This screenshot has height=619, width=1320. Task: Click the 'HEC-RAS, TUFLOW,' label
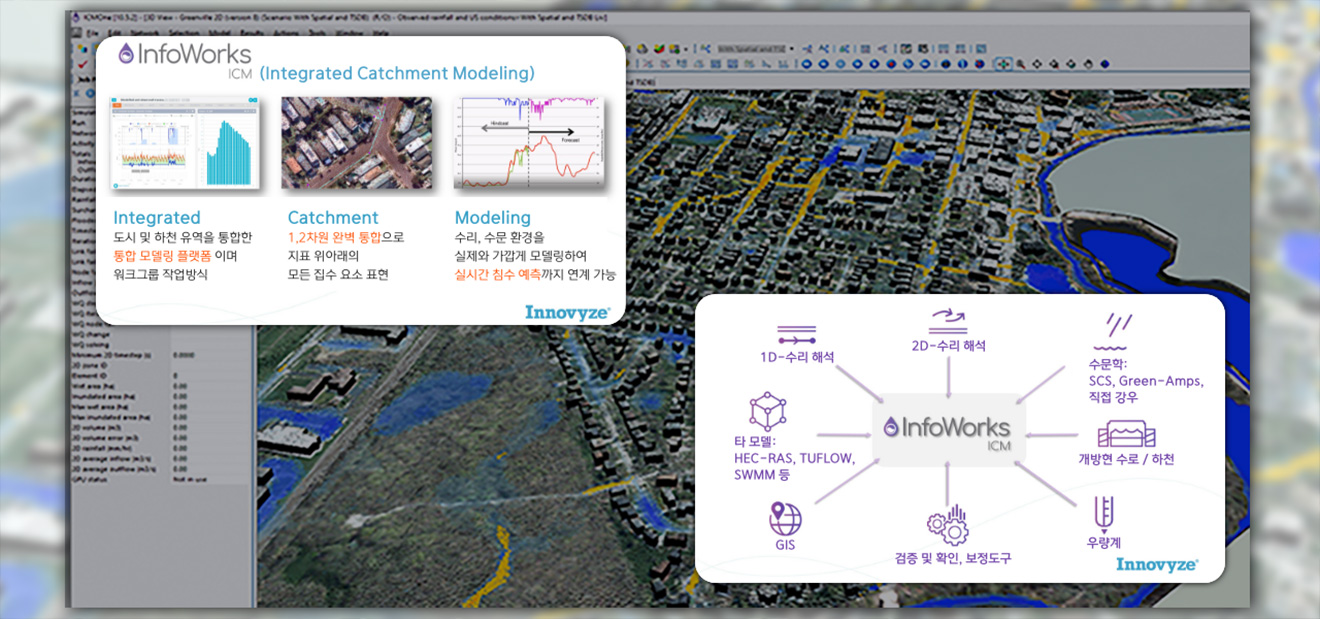794,458
